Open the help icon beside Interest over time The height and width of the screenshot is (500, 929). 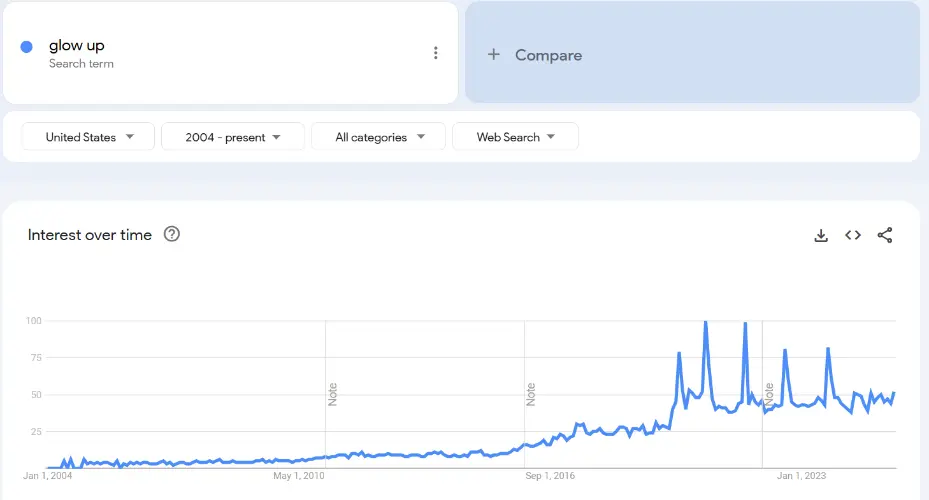[172, 234]
